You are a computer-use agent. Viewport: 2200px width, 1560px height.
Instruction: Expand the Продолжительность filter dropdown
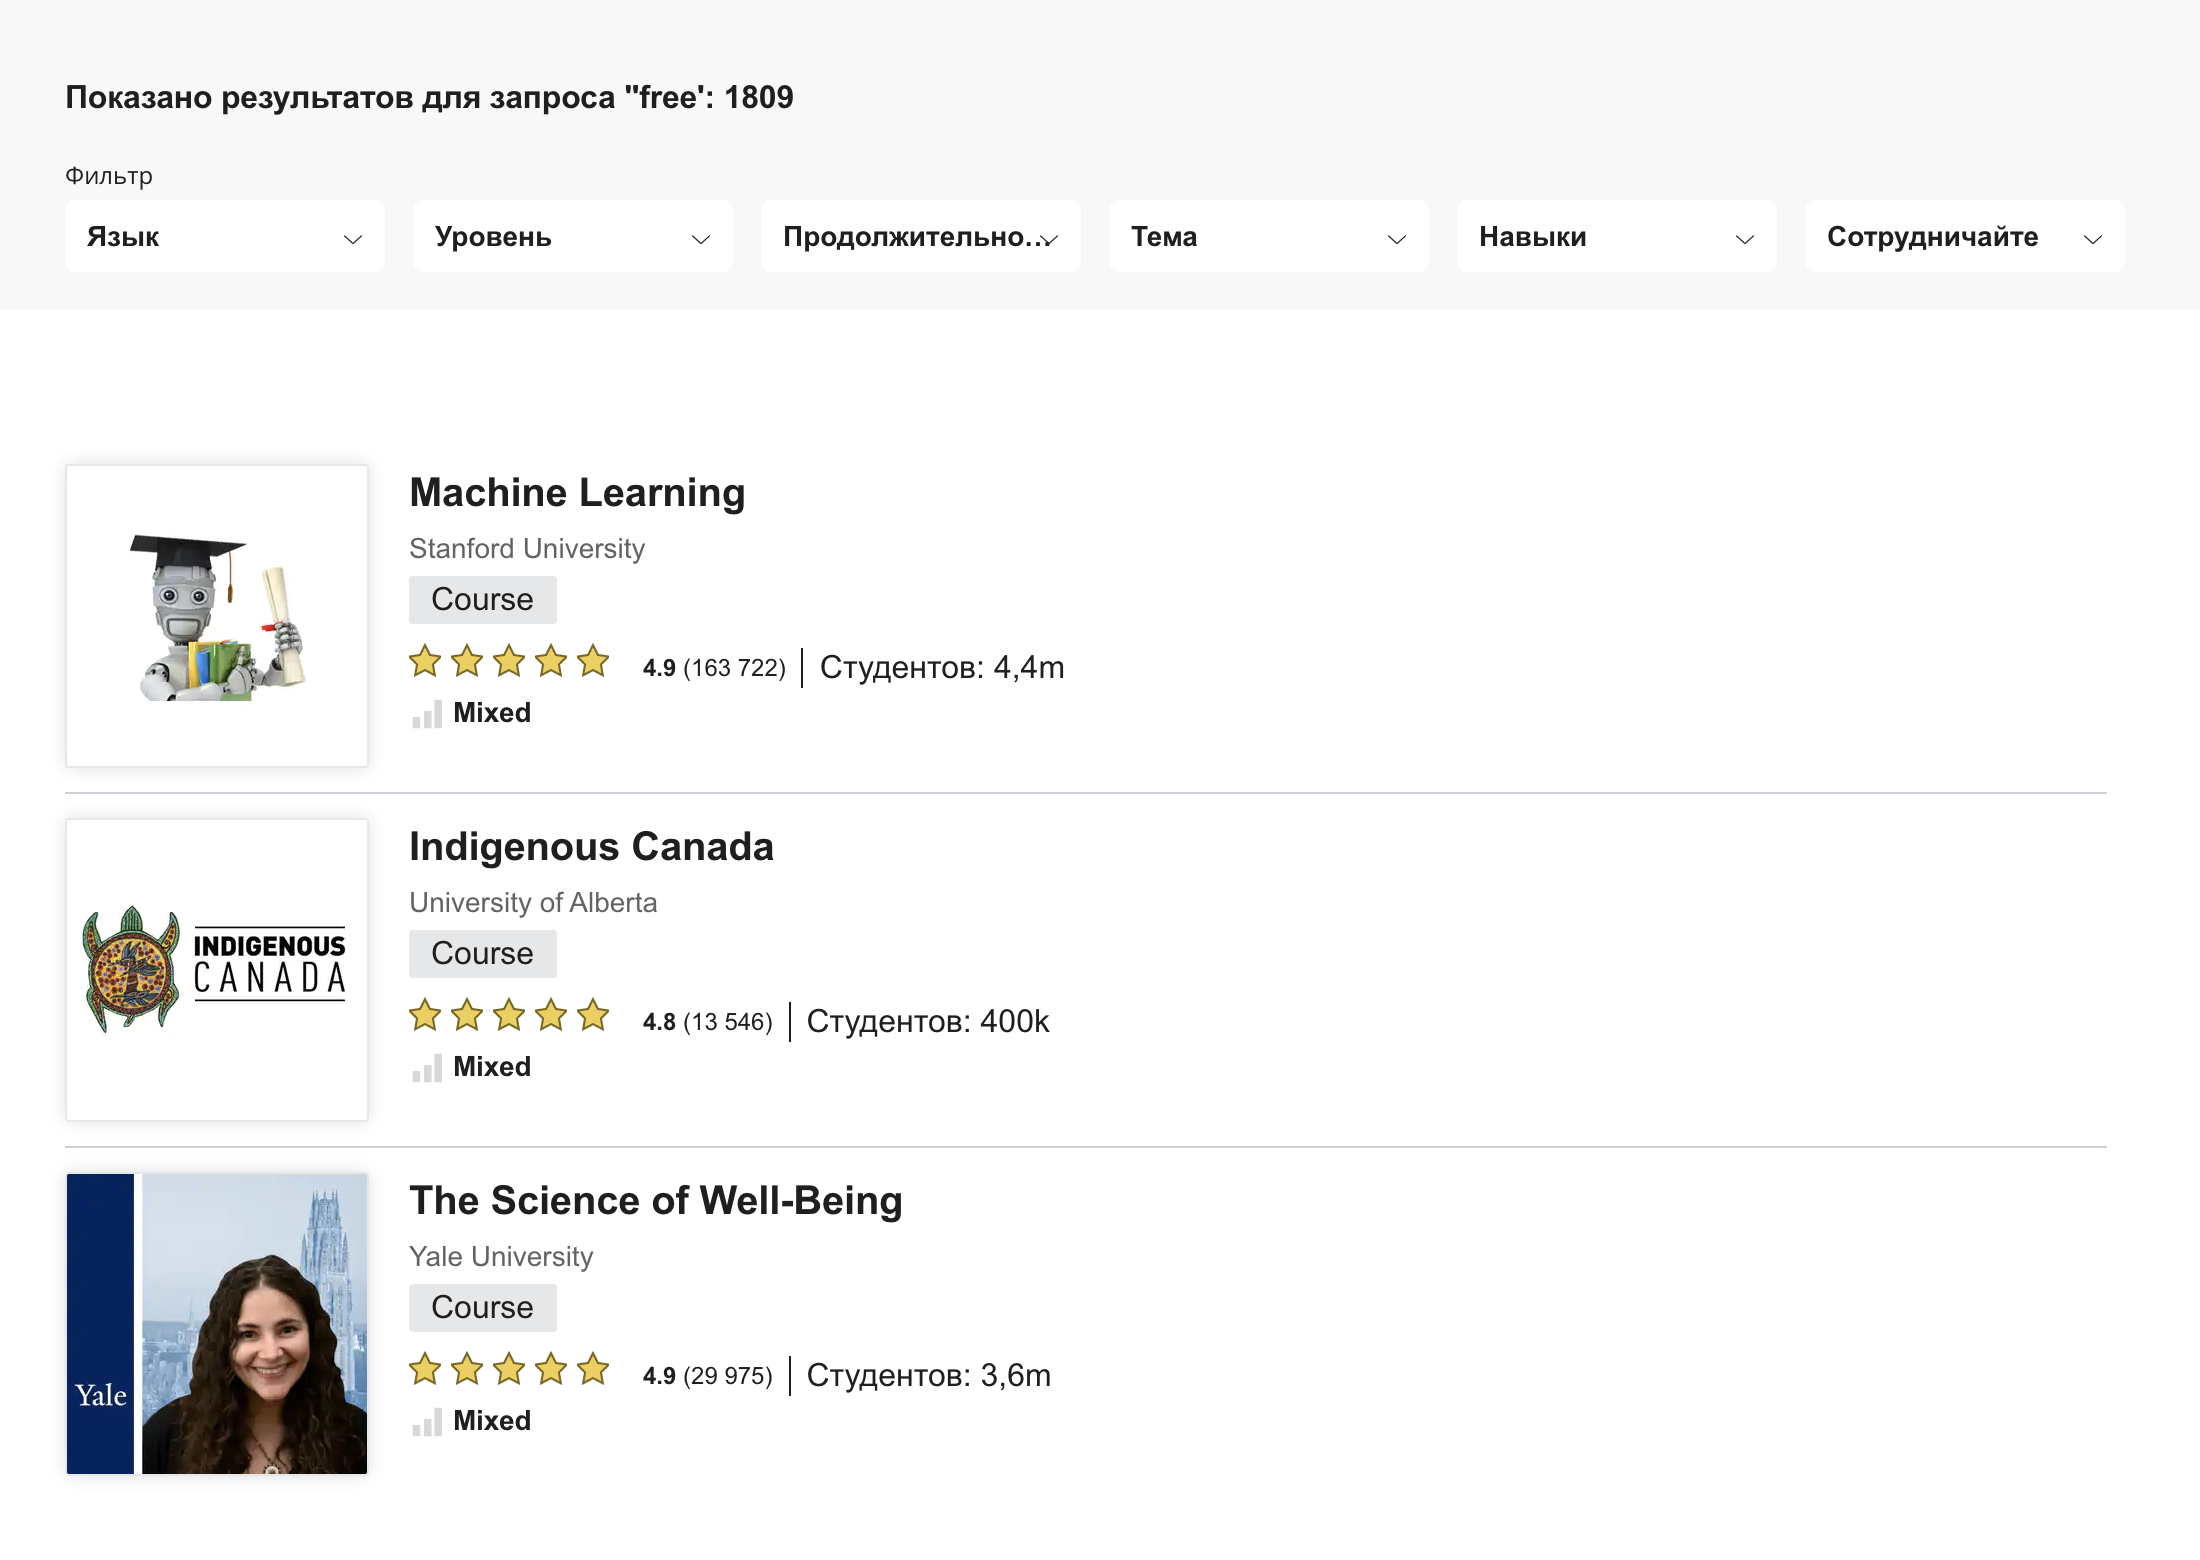pyautogui.click(x=921, y=237)
